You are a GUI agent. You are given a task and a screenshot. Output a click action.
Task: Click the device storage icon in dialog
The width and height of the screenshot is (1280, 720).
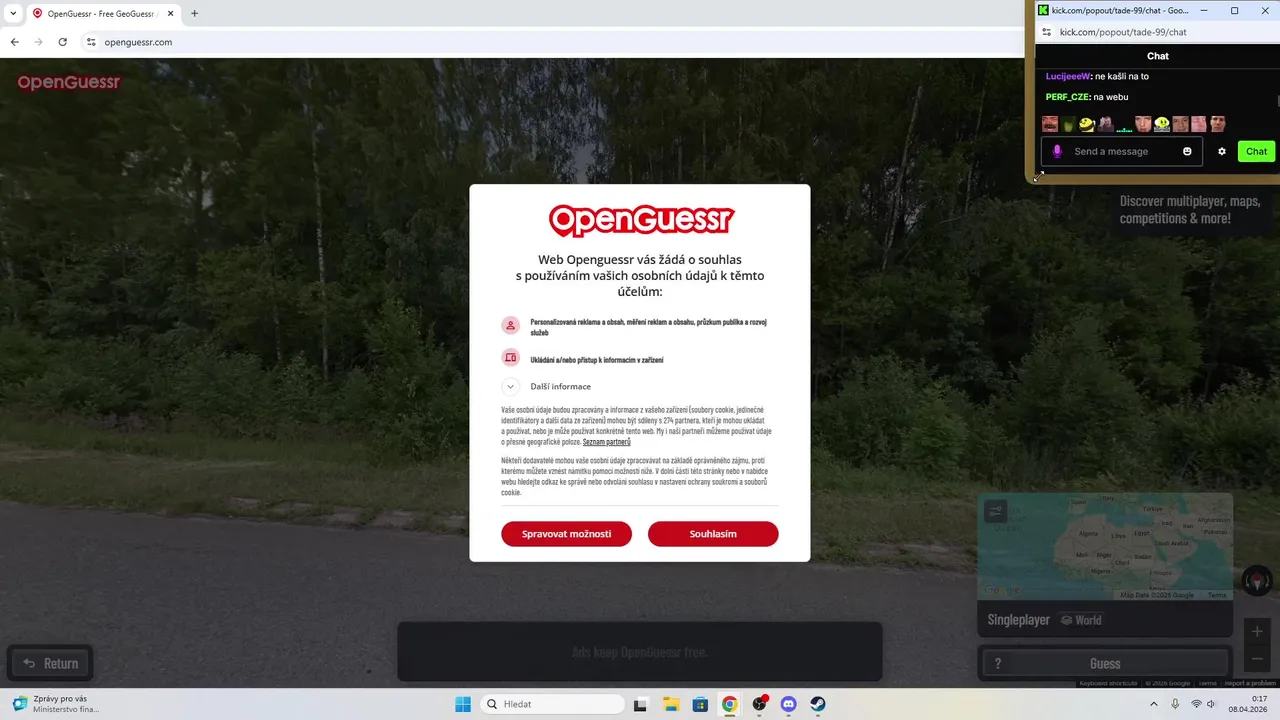[510, 358]
